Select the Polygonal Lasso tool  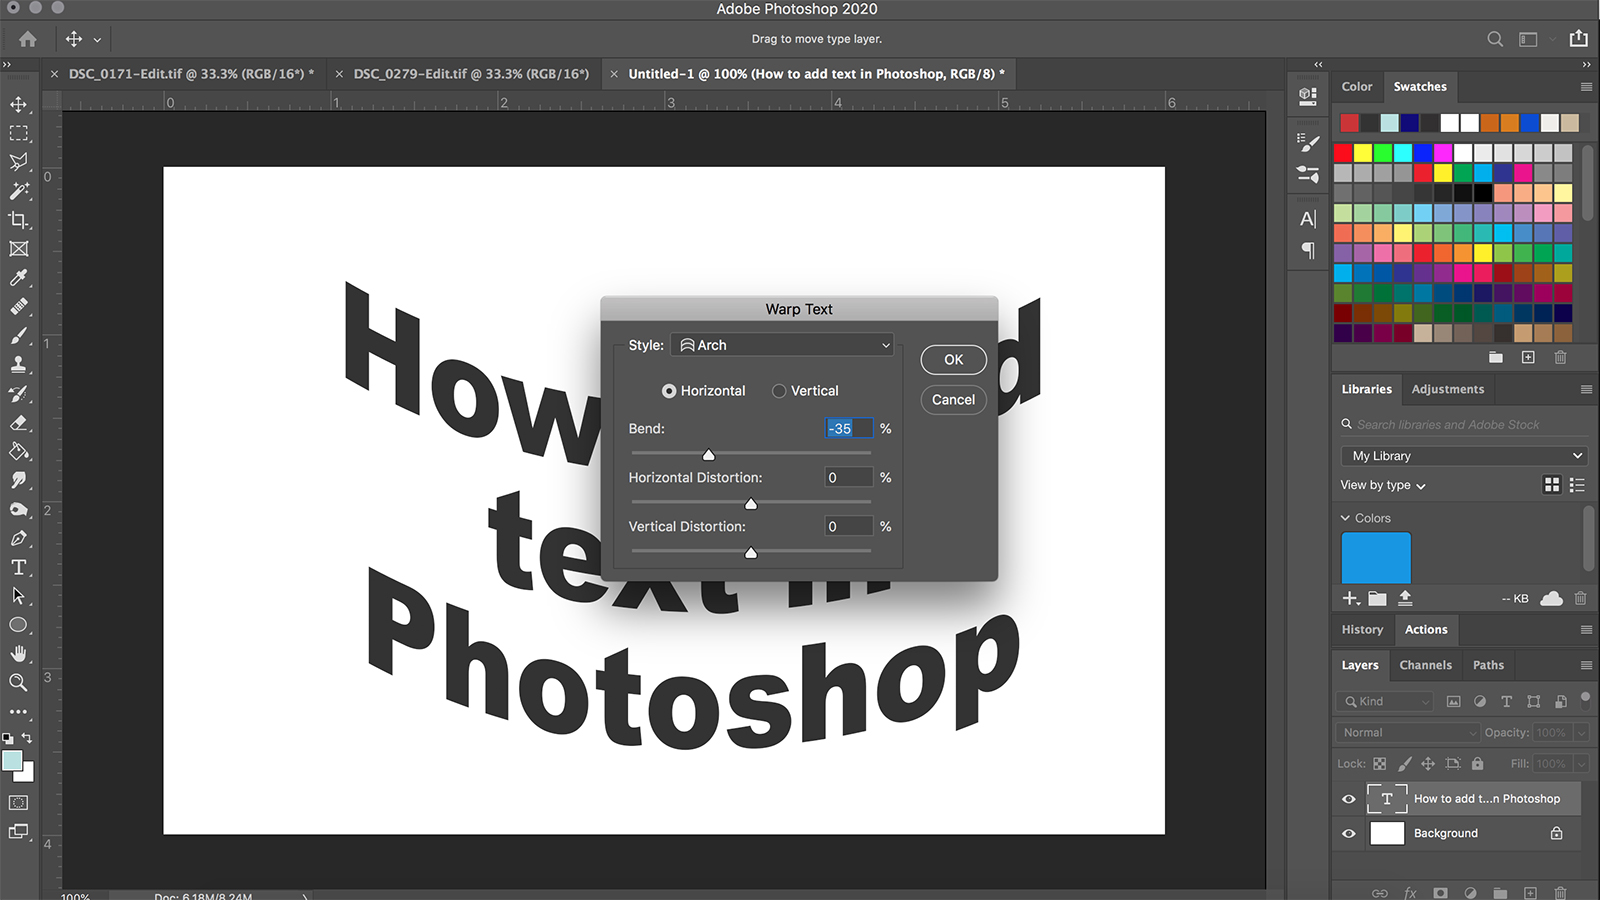pos(19,162)
